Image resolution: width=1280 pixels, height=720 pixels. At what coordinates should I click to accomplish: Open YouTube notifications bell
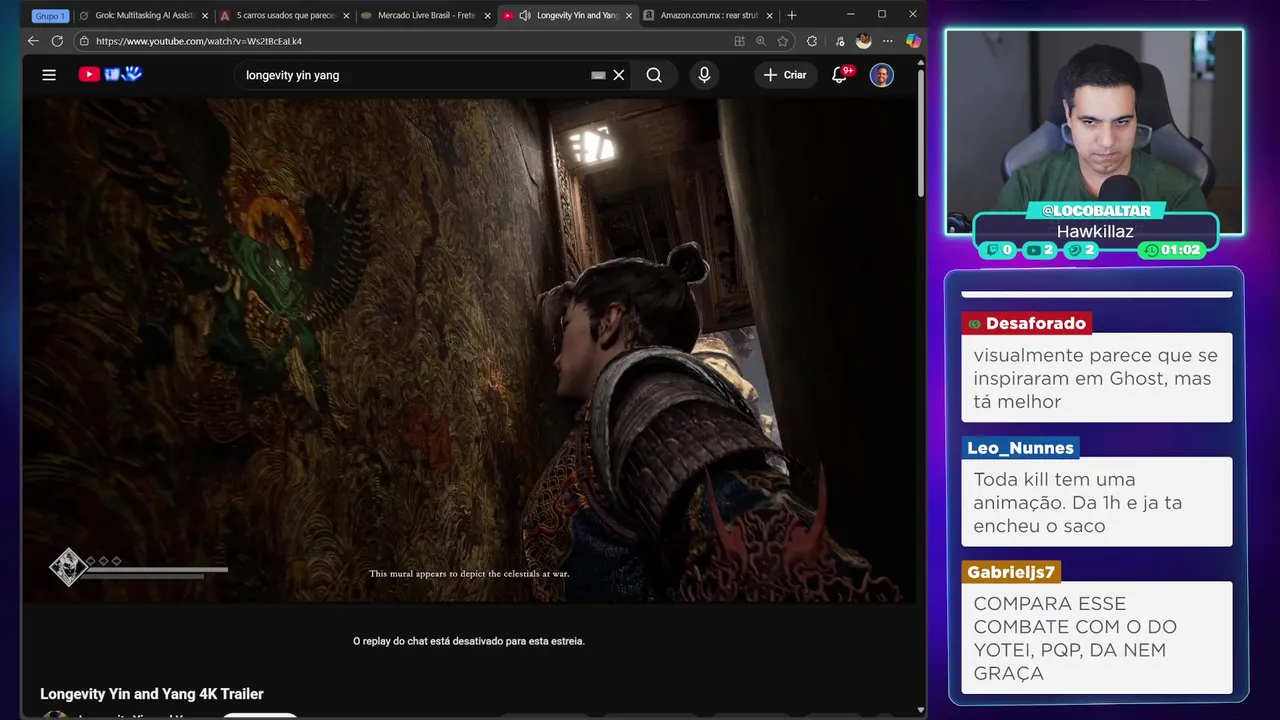click(840, 75)
